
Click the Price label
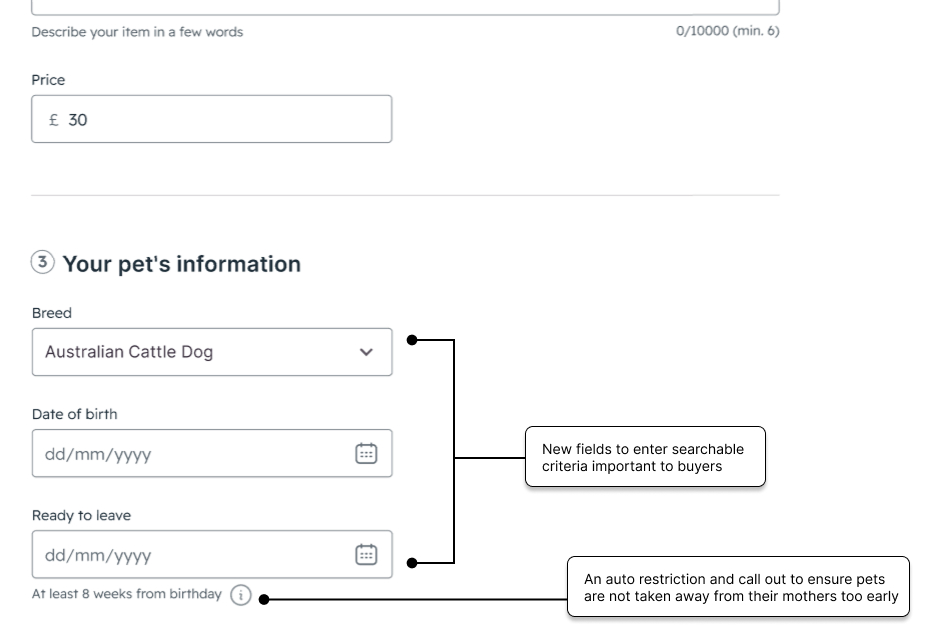tap(48, 80)
